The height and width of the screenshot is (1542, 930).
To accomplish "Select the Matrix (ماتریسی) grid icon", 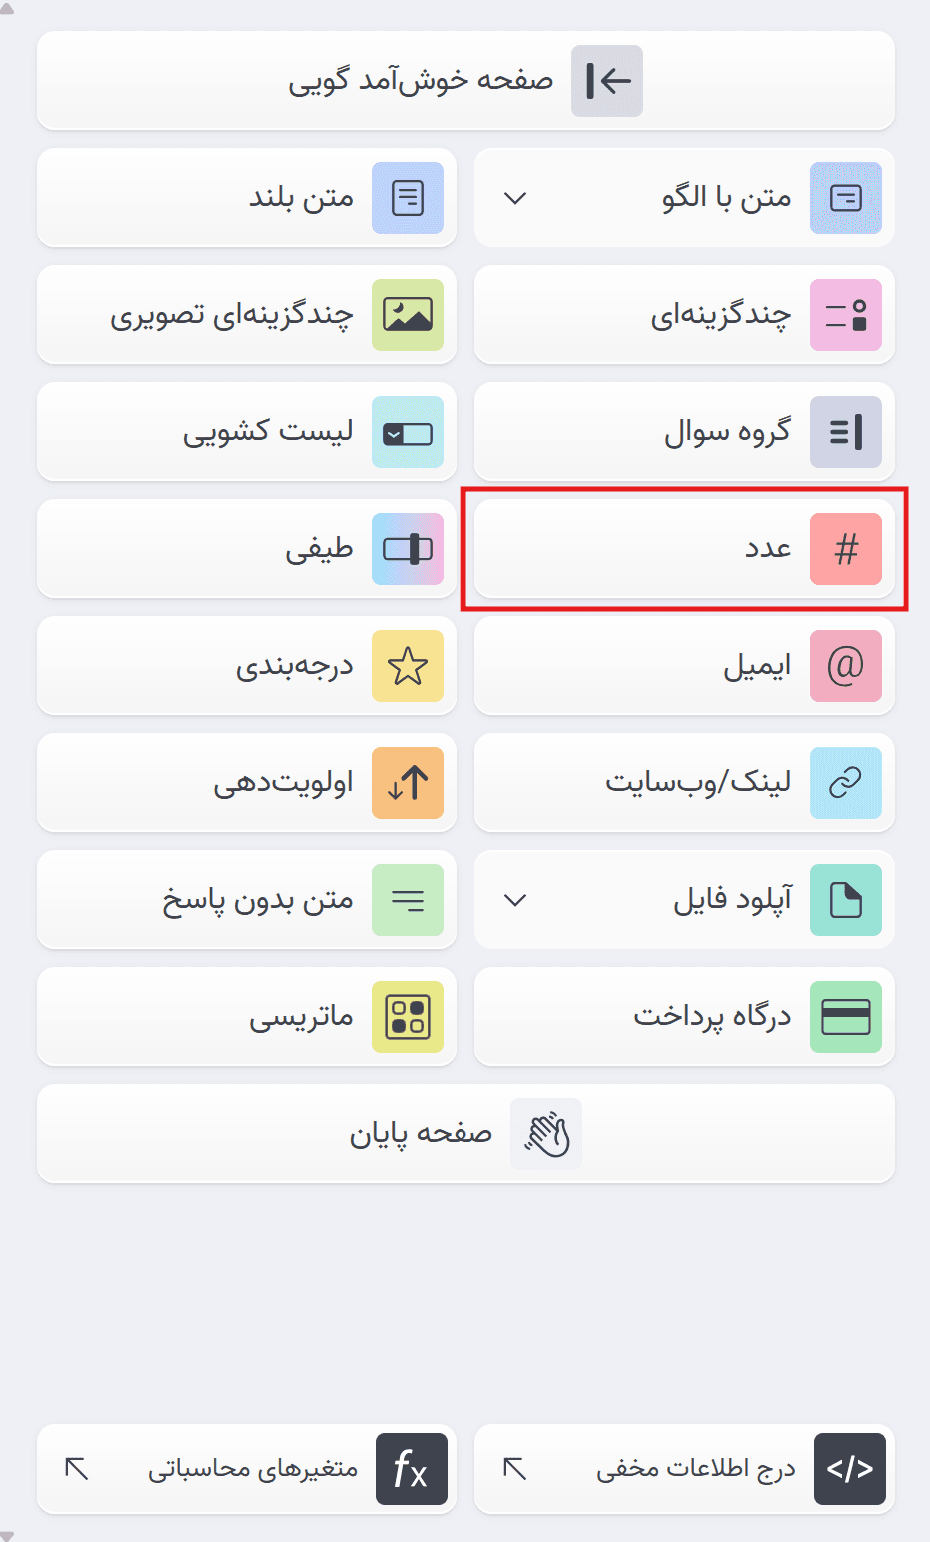I will pyautogui.click(x=408, y=1017).
